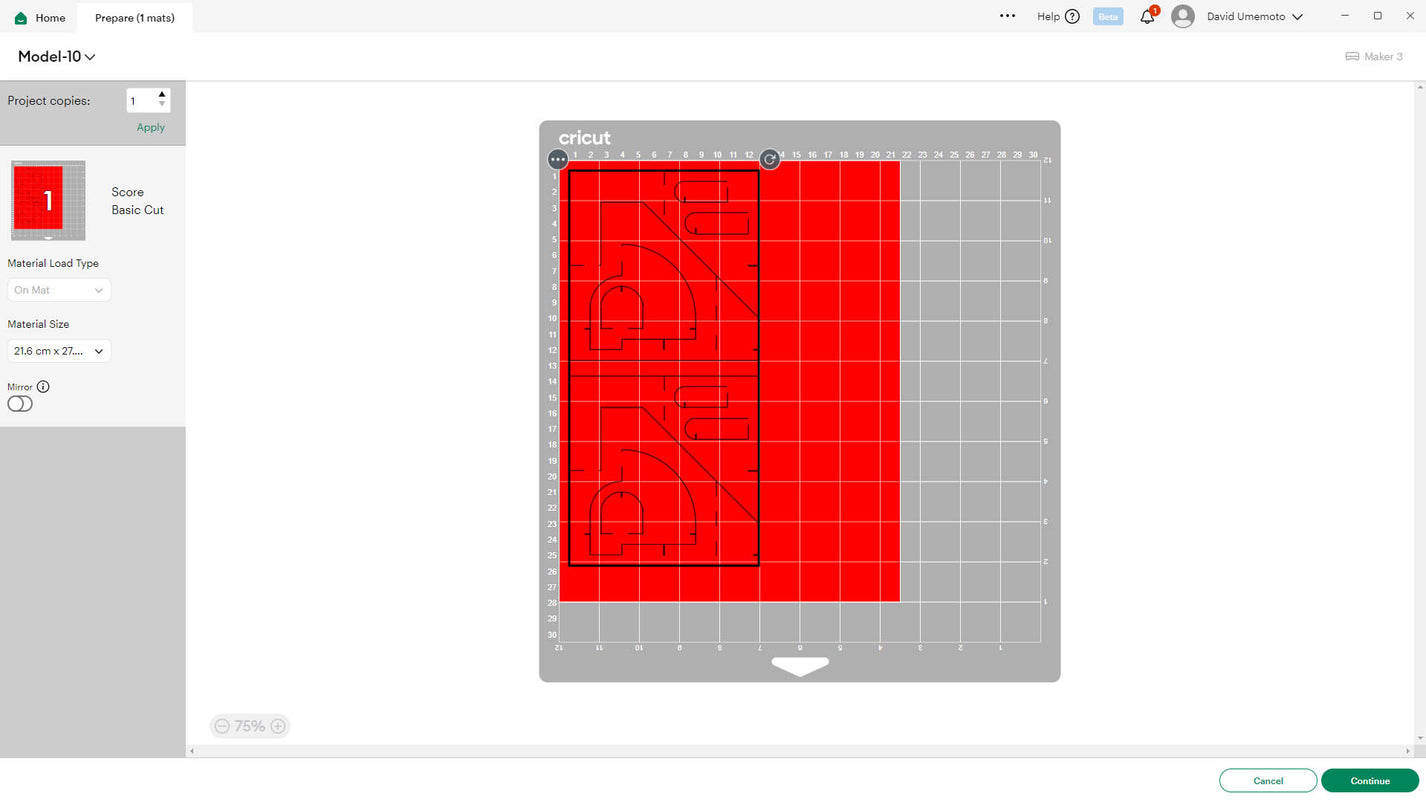This screenshot has width=1426, height=802.
Task: Click the zoom out minus icon
Action: [222, 727]
